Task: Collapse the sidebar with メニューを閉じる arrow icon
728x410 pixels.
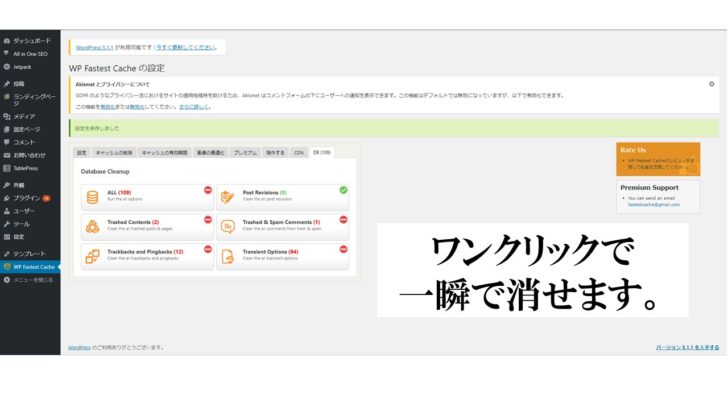Action: (x=6, y=280)
